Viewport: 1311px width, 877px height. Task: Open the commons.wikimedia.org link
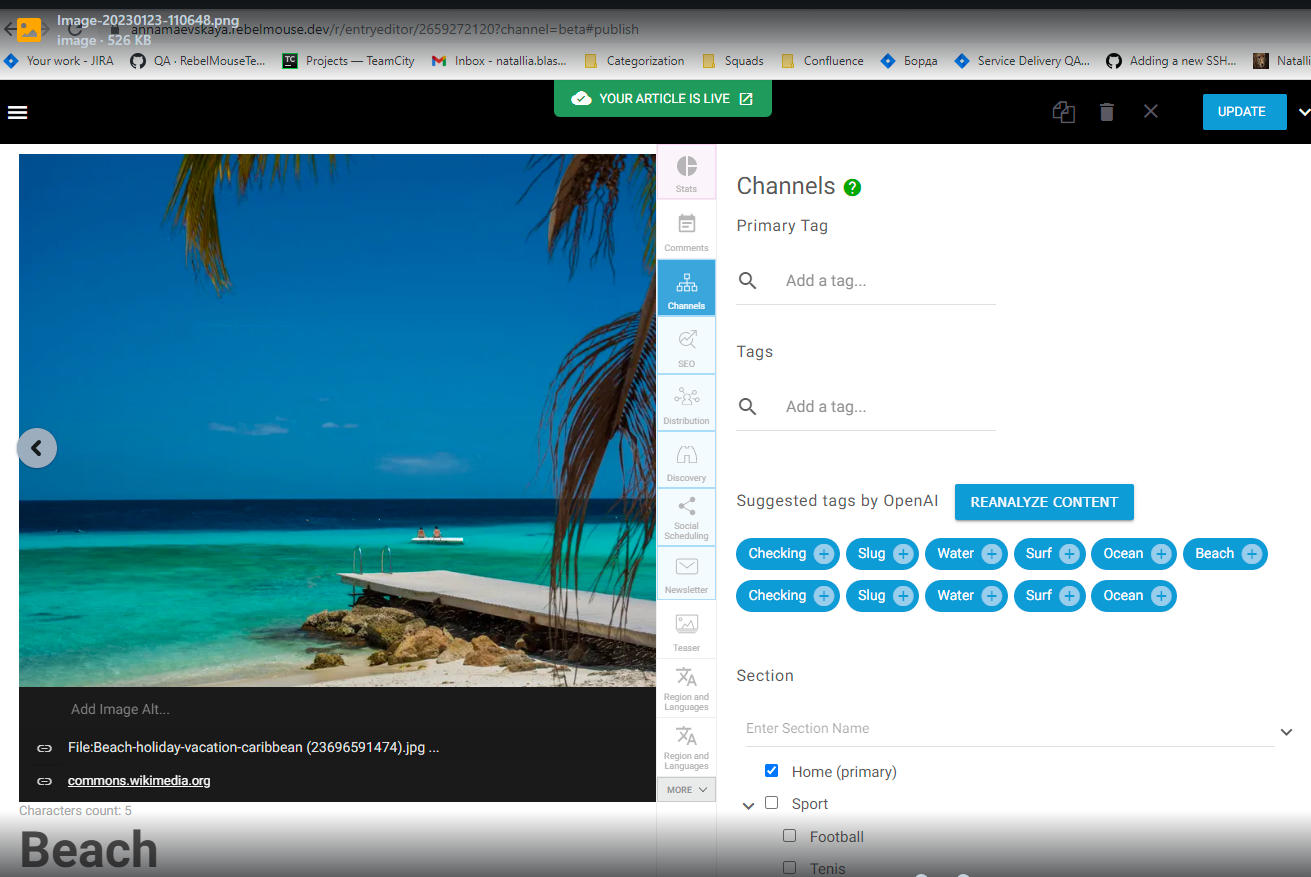139,780
